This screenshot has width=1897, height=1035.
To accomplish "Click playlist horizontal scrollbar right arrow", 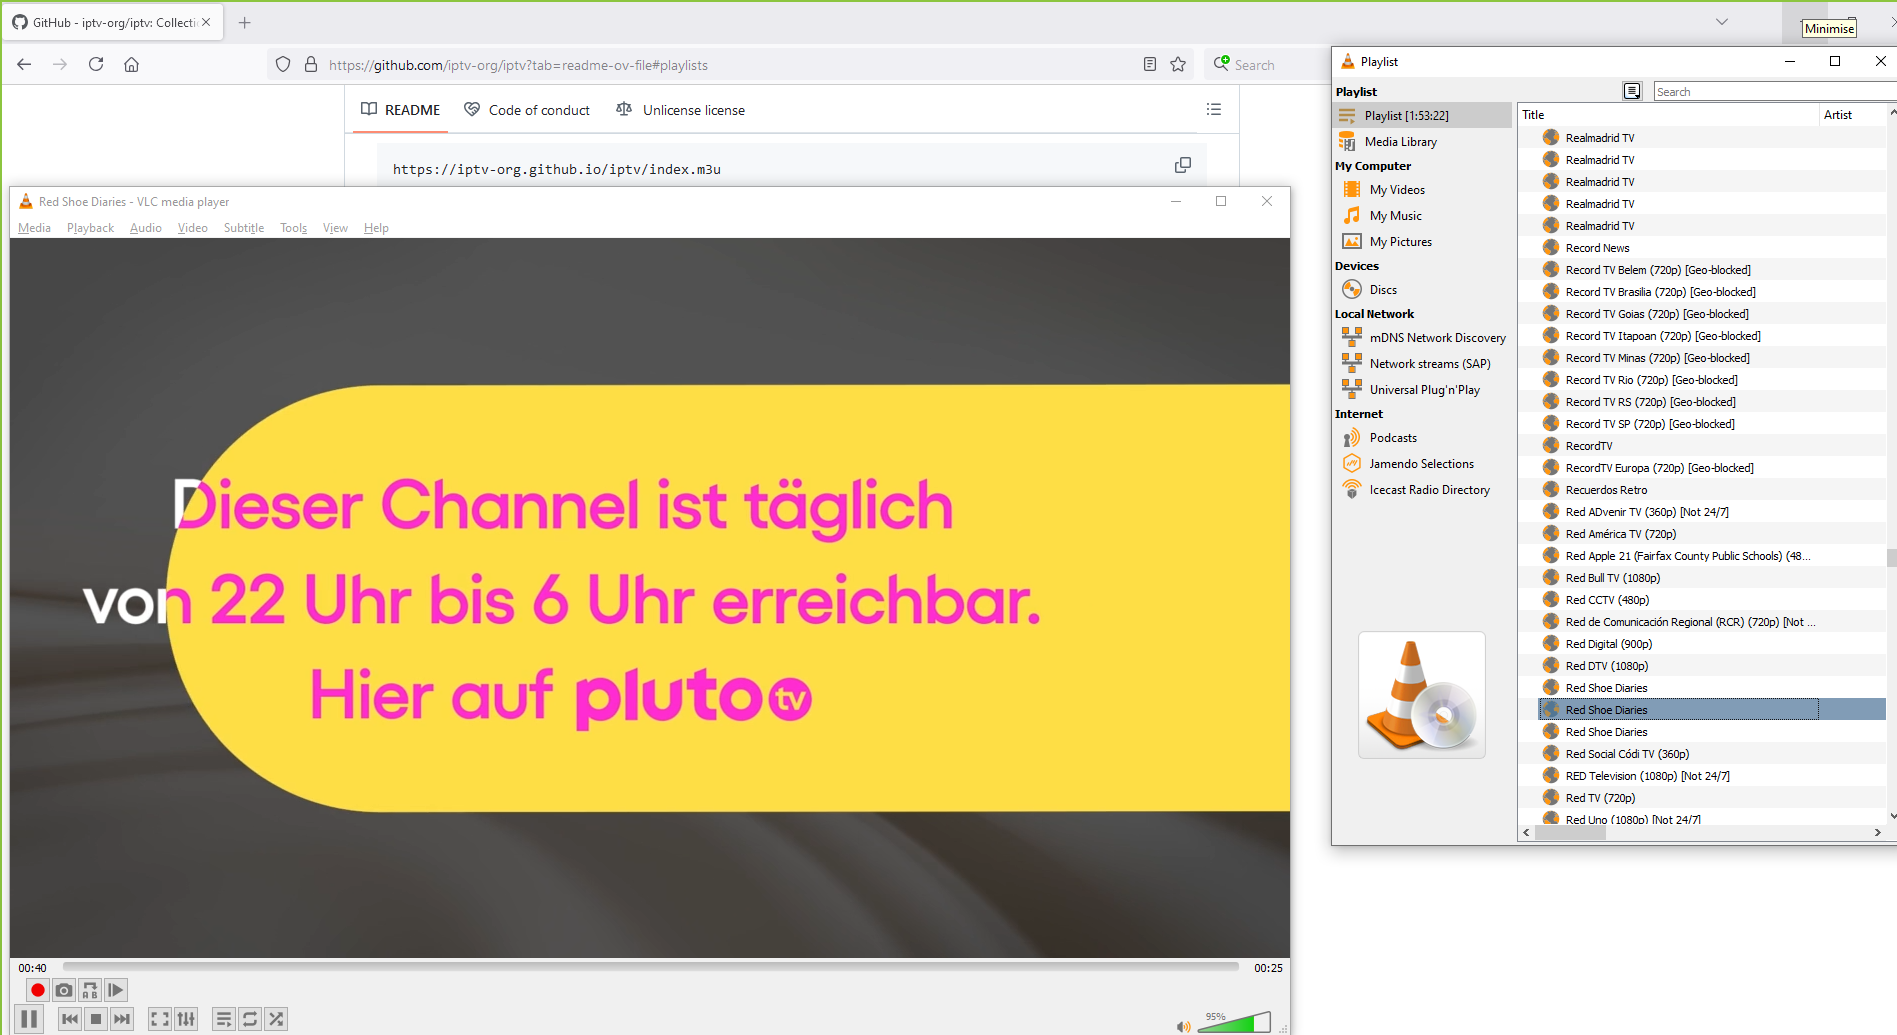I will (1877, 832).
